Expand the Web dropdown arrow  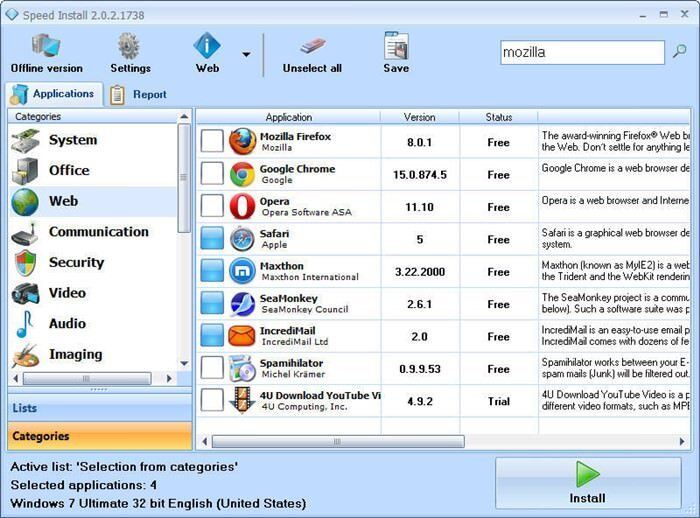point(246,54)
